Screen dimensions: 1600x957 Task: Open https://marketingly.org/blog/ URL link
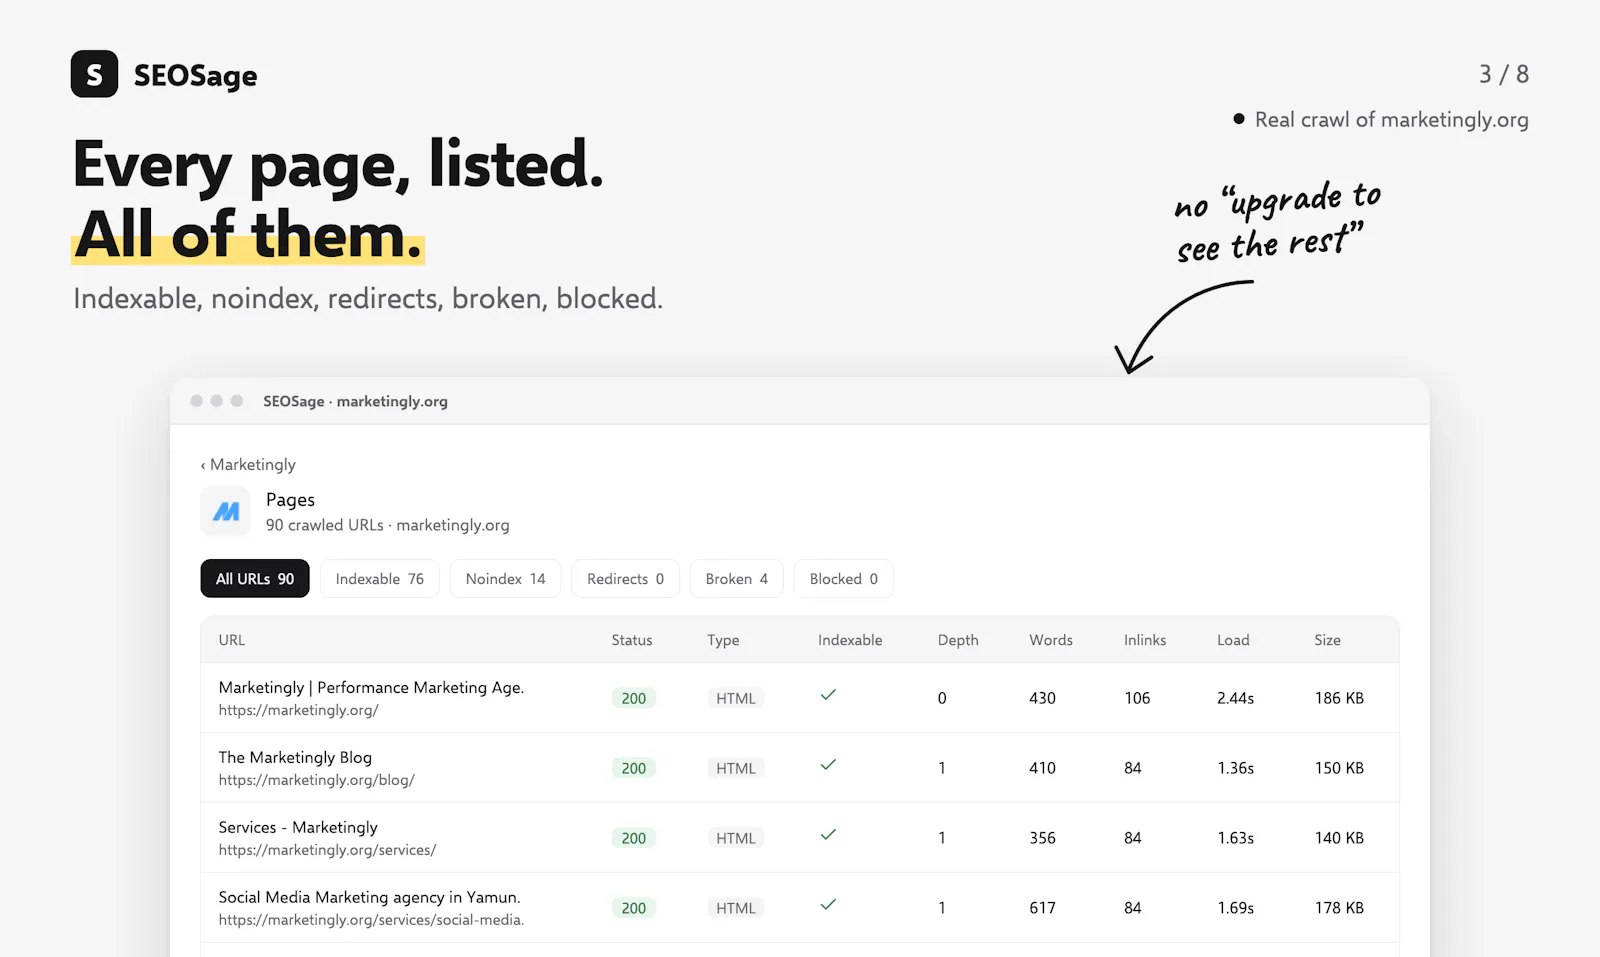pos(317,780)
